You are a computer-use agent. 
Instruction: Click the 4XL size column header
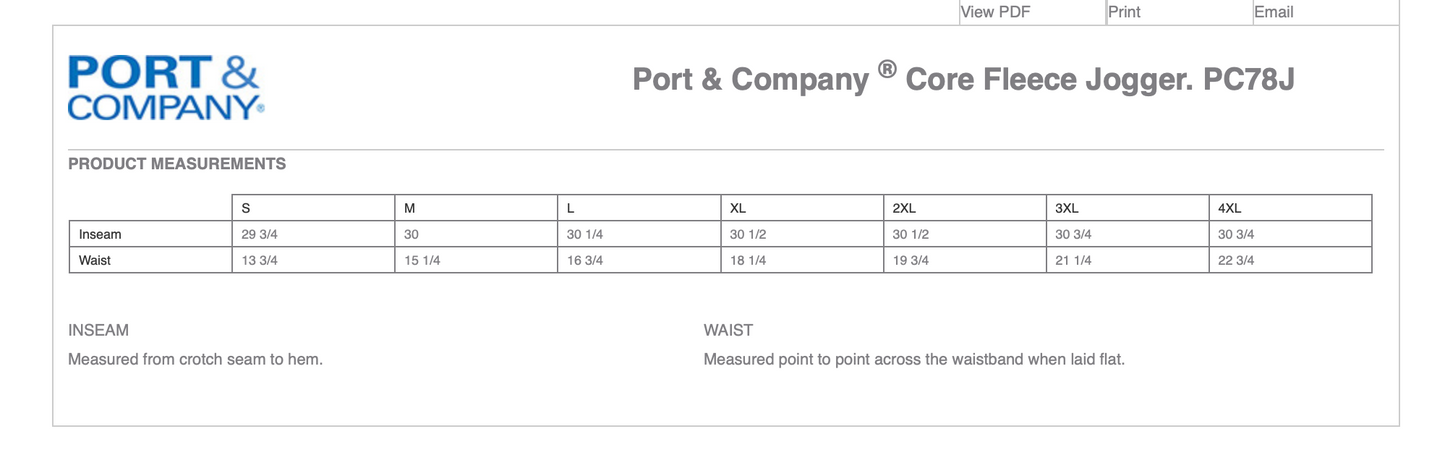point(1230,208)
